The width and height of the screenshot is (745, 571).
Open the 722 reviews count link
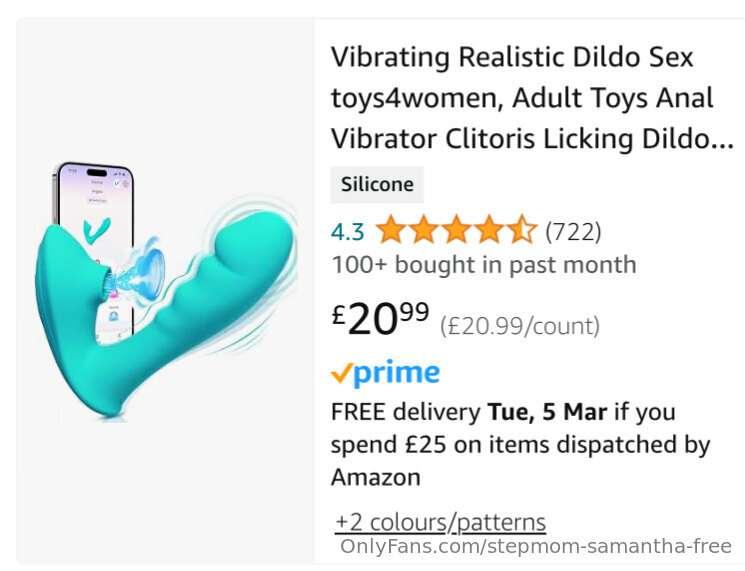click(573, 232)
